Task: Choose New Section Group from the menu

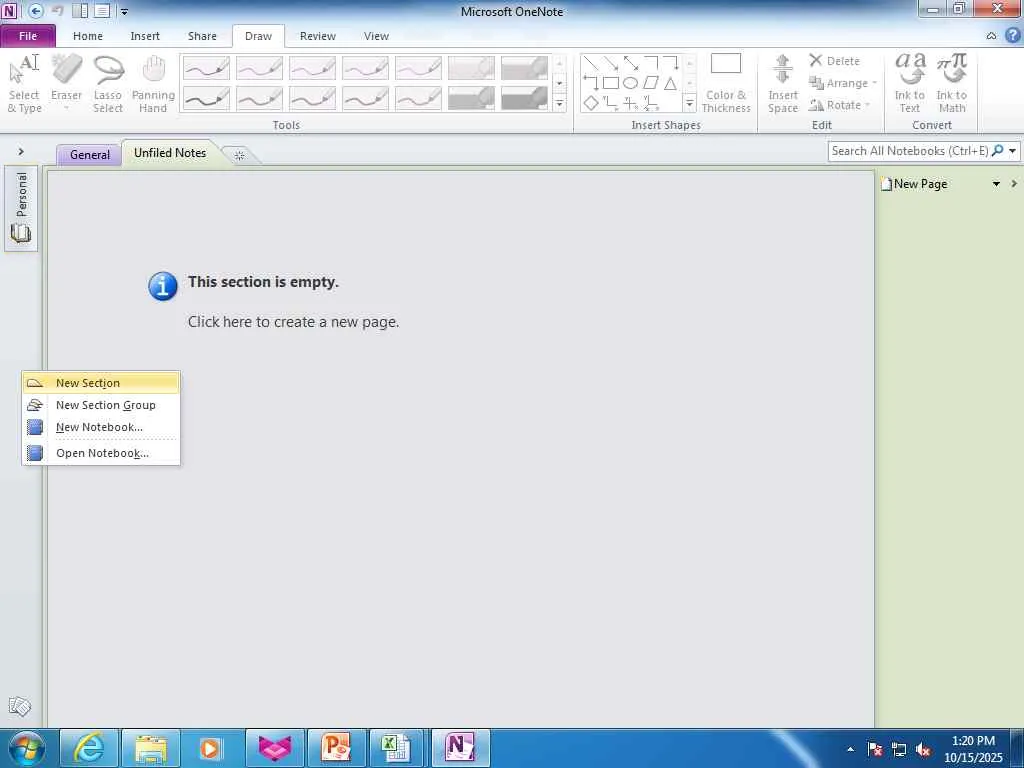Action: click(x=101, y=405)
